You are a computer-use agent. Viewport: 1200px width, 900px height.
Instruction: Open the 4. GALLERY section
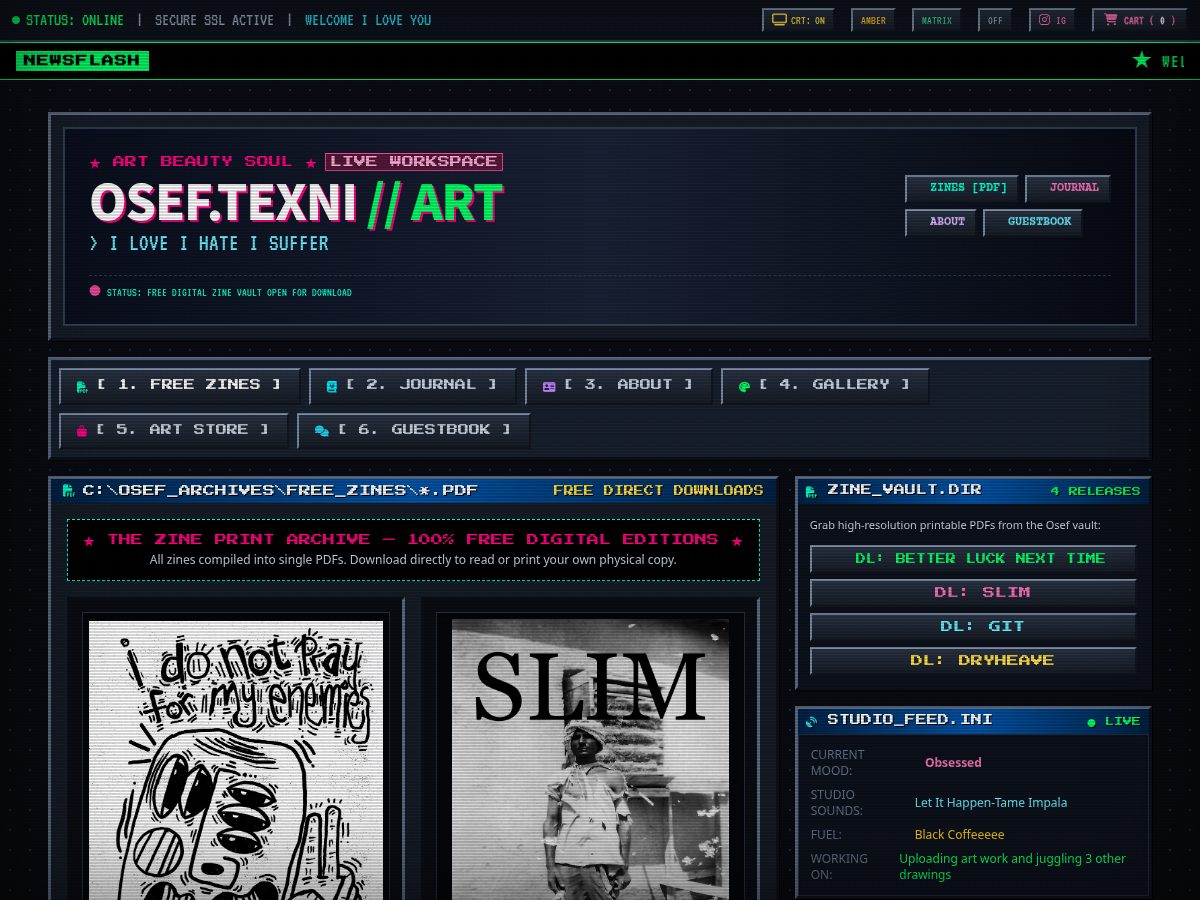(x=825, y=386)
